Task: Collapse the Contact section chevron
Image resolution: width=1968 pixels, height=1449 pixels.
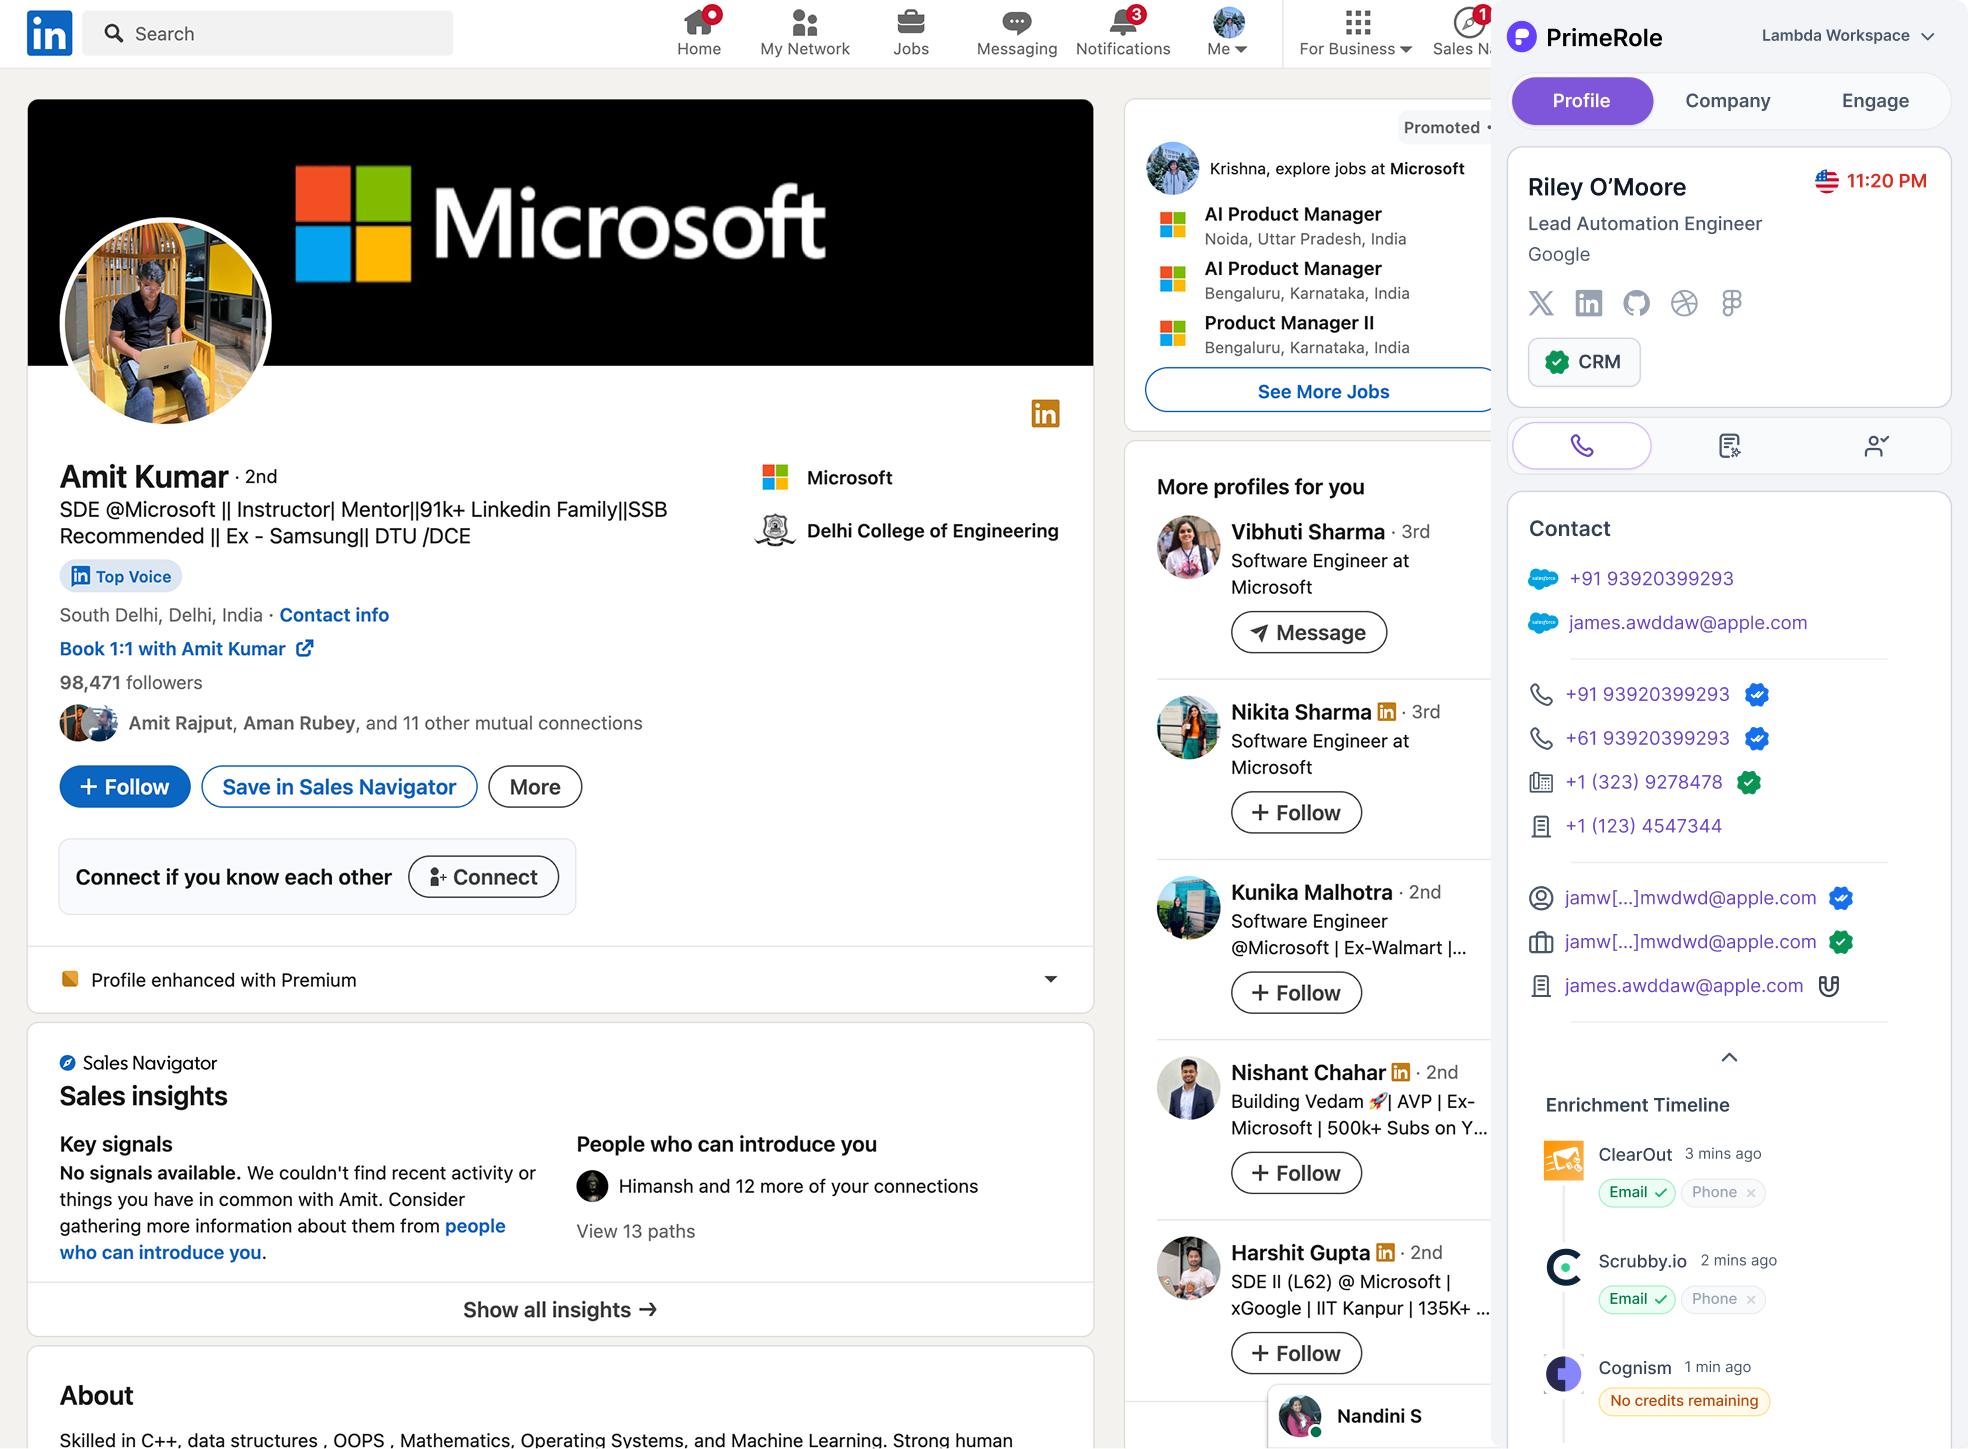Action: (x=1729, y=1057)
